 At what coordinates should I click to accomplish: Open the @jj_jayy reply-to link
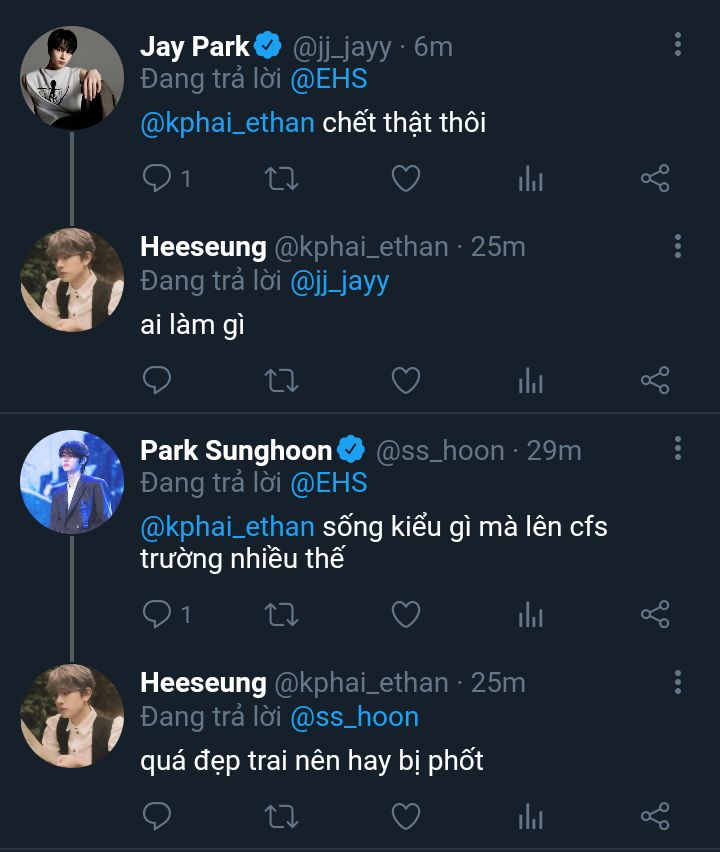pyautogui.click(x=339, y=281)
